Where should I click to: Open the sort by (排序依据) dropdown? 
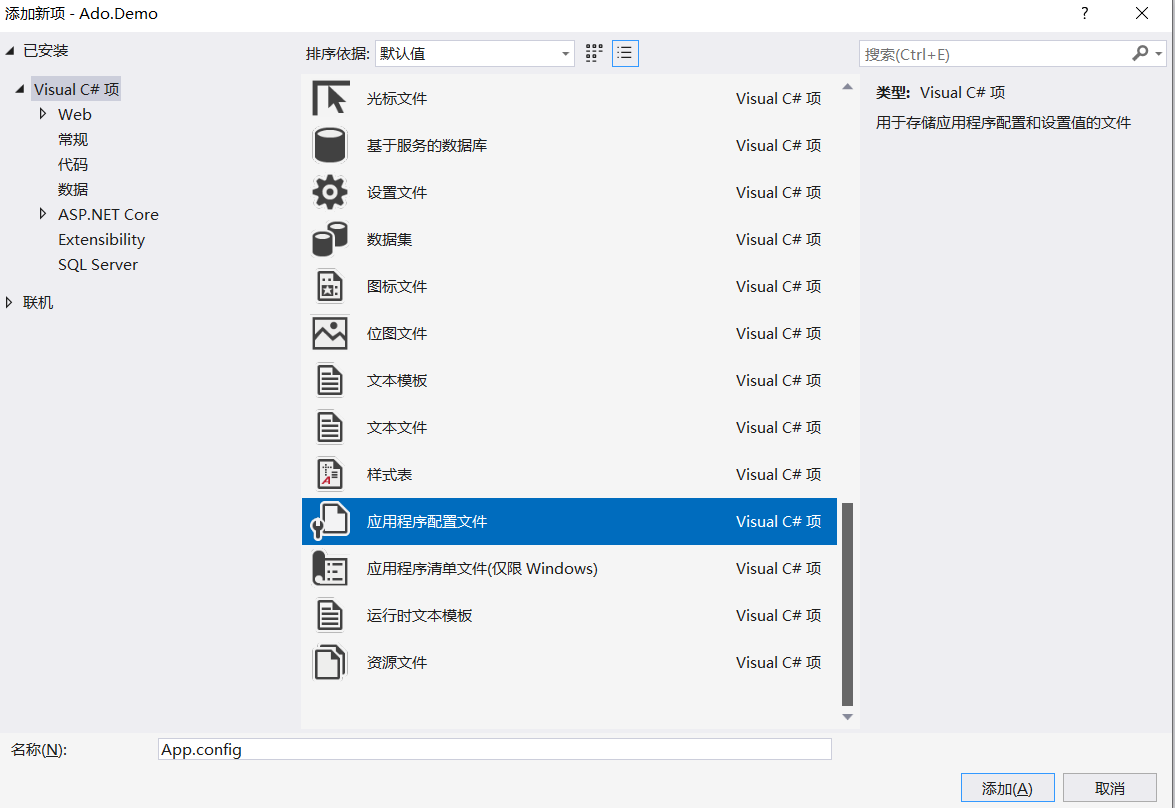point(475,53)
